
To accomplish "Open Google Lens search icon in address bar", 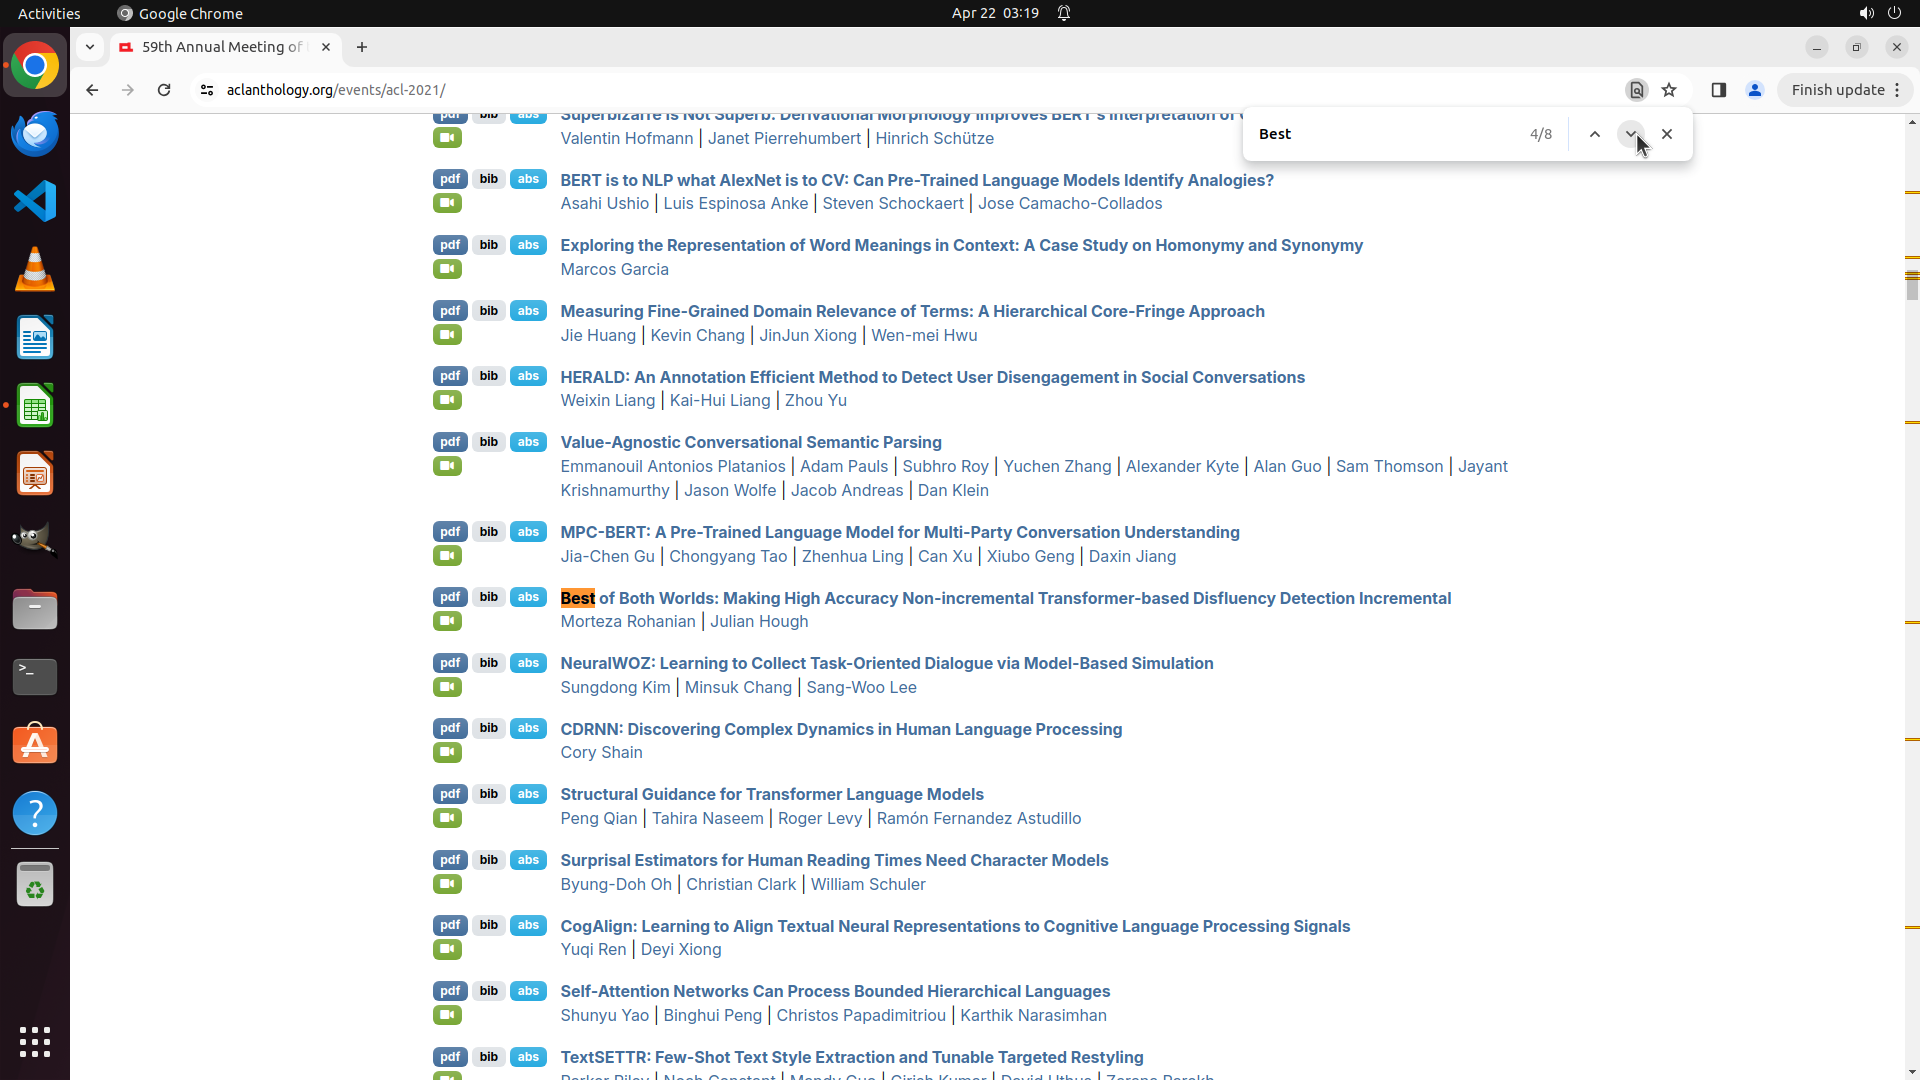I will click(1636, 90).
